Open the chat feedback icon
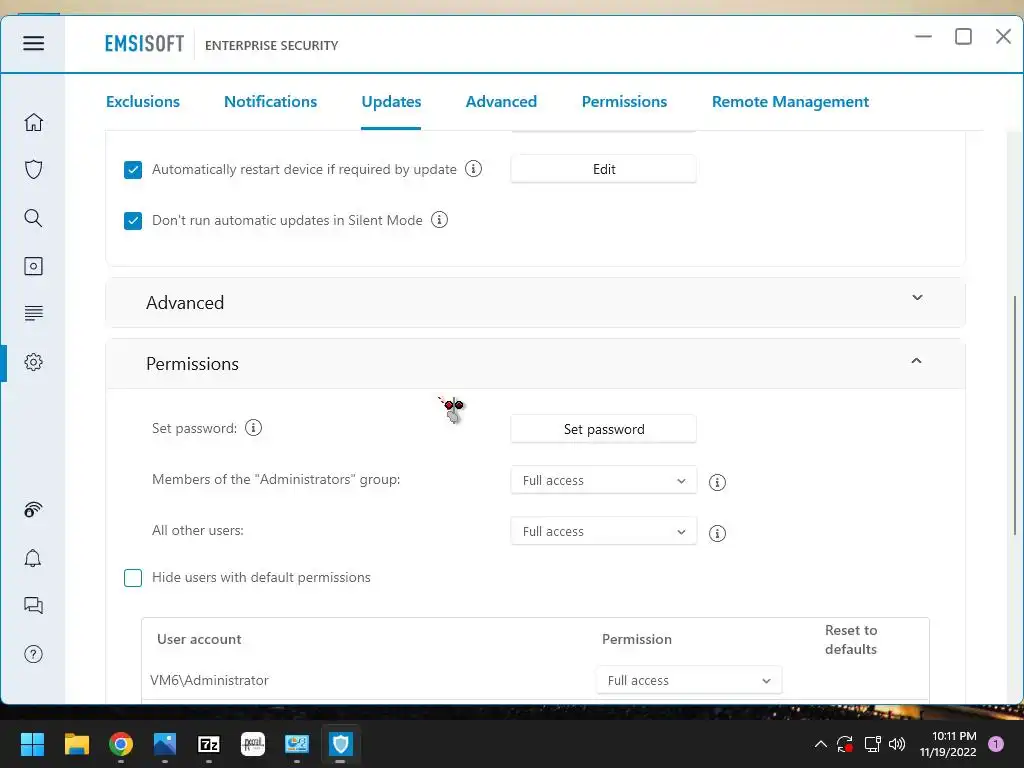The height and width of the screenshot is (768, 1024). (x=33, y=605)
